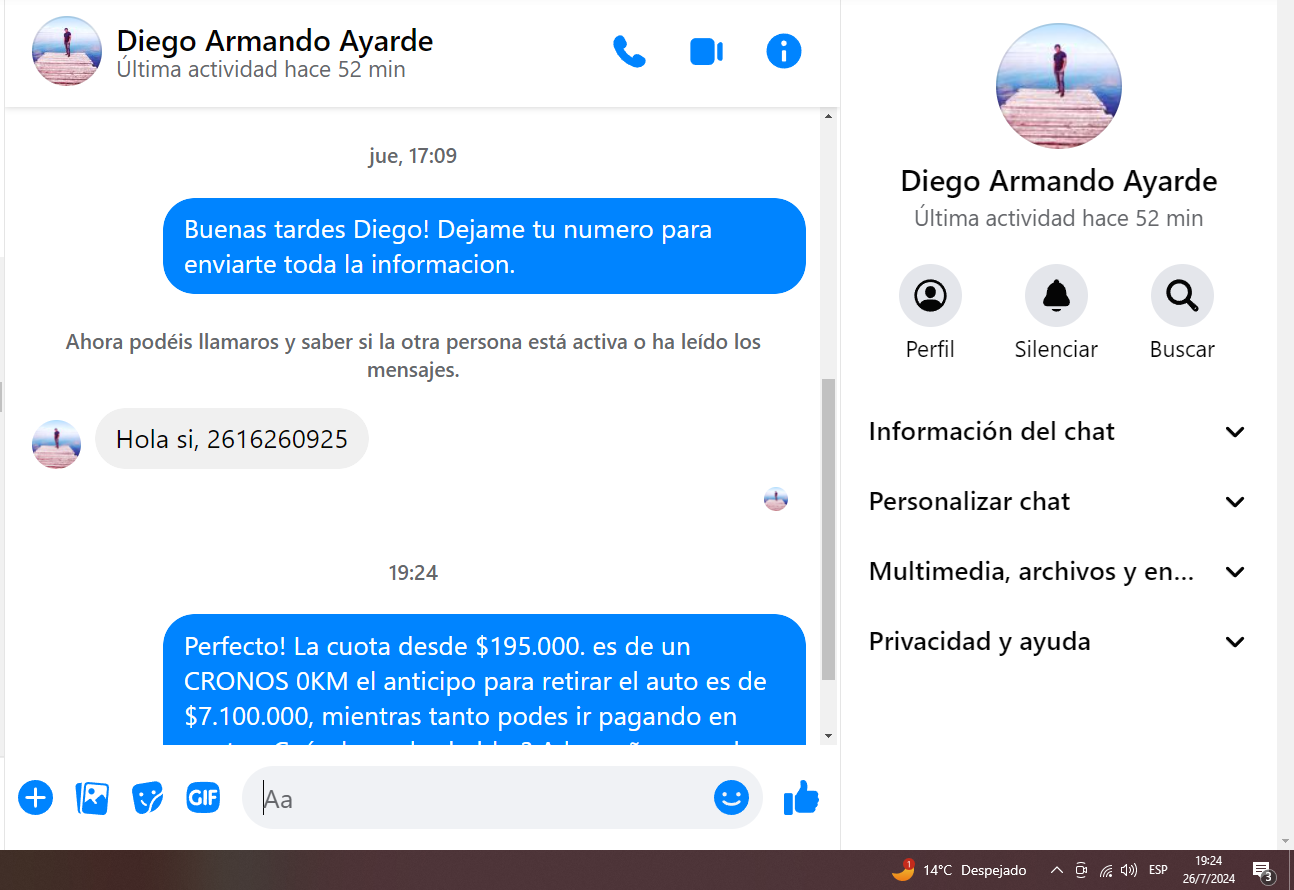Attach a photo using the image icon
The width and height of the screenshot is (1294, 890).
click(92, 798)
